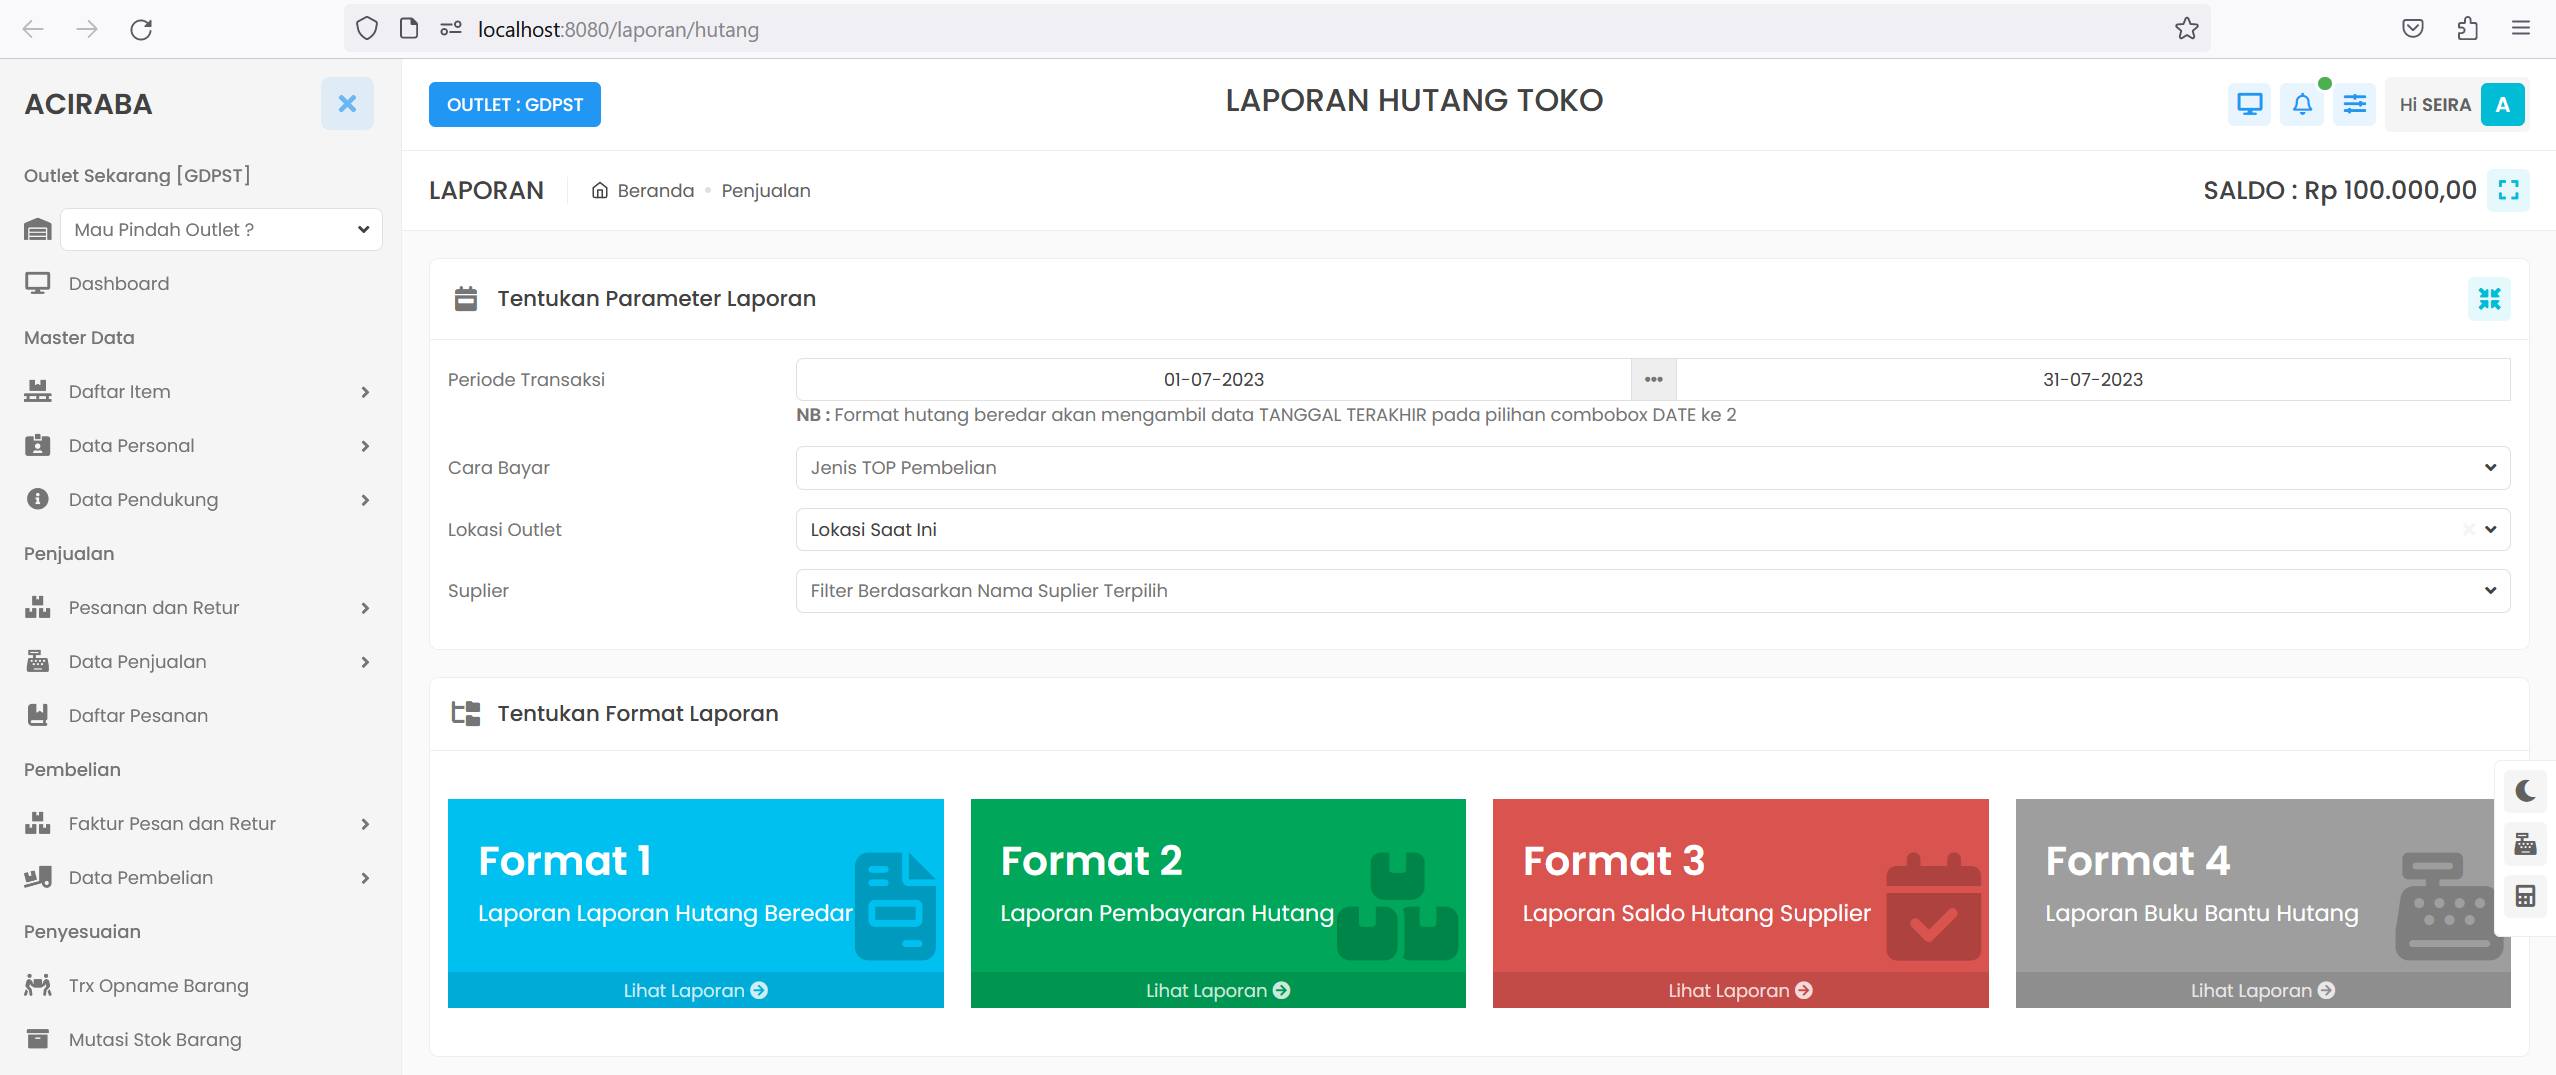Toggle fullscreen icon beside SALDO
2556x1075 pixels.
[2509, 190]
